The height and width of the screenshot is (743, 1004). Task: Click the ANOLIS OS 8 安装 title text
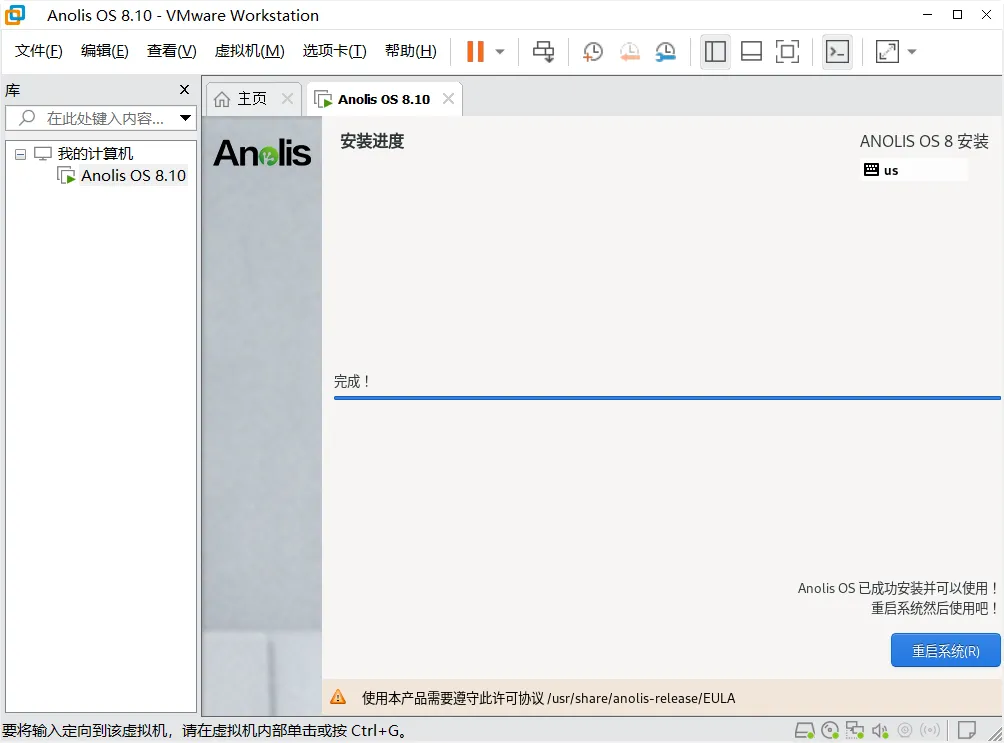coord(924,141)
